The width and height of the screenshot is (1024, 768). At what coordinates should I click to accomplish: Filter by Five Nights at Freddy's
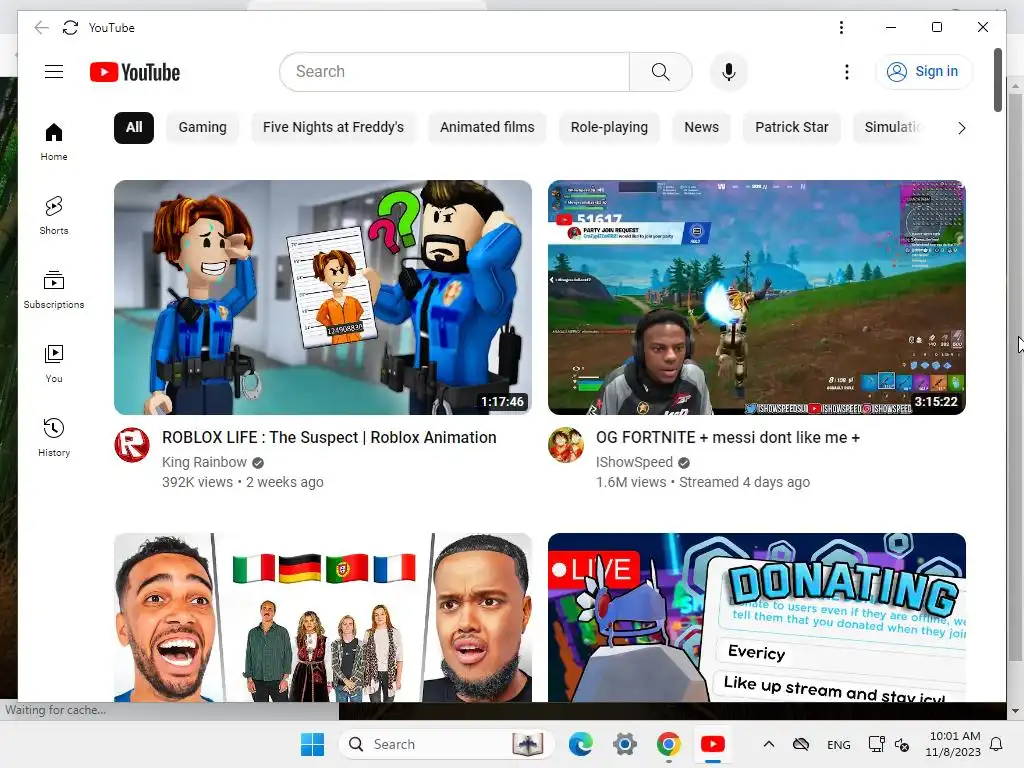(333, 127)
